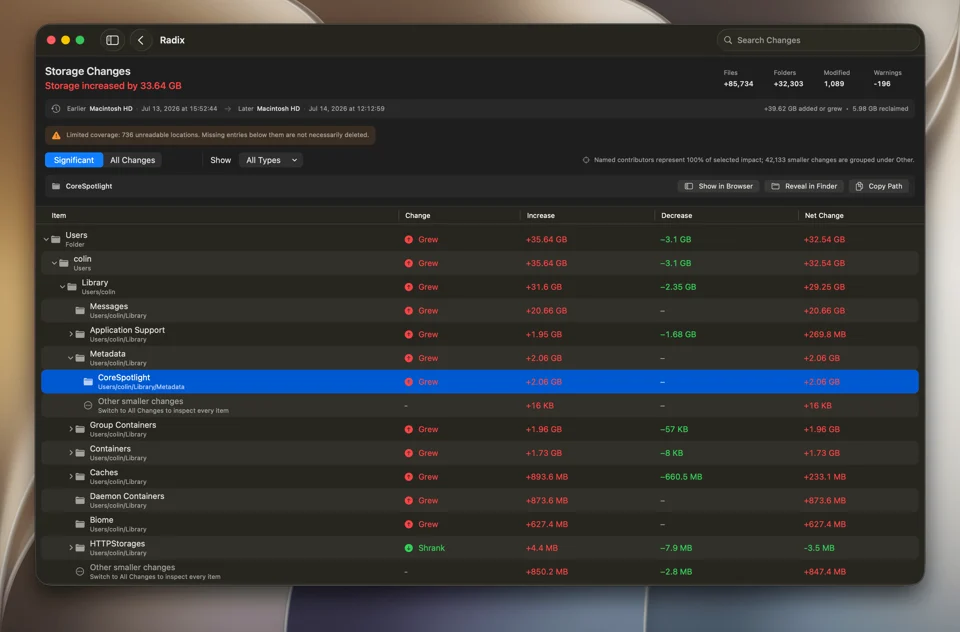
Task: Collapse the Library folder
Action: (x=62, y=287)
